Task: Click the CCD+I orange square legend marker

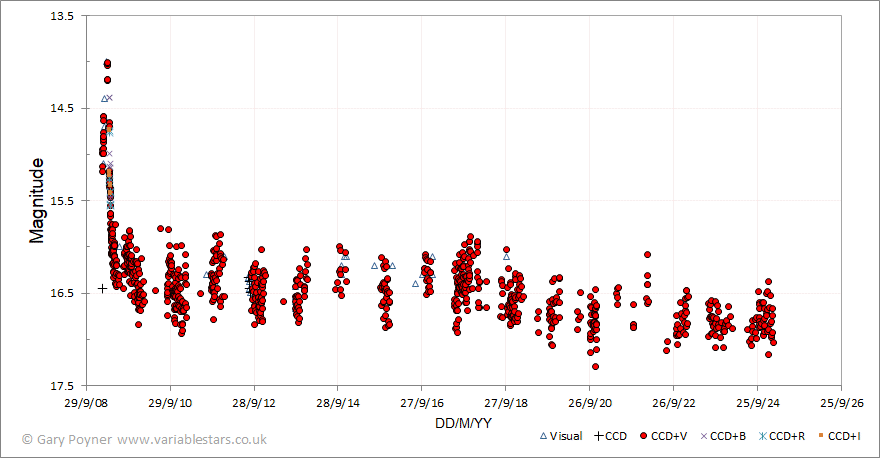Action: point(822,436)
